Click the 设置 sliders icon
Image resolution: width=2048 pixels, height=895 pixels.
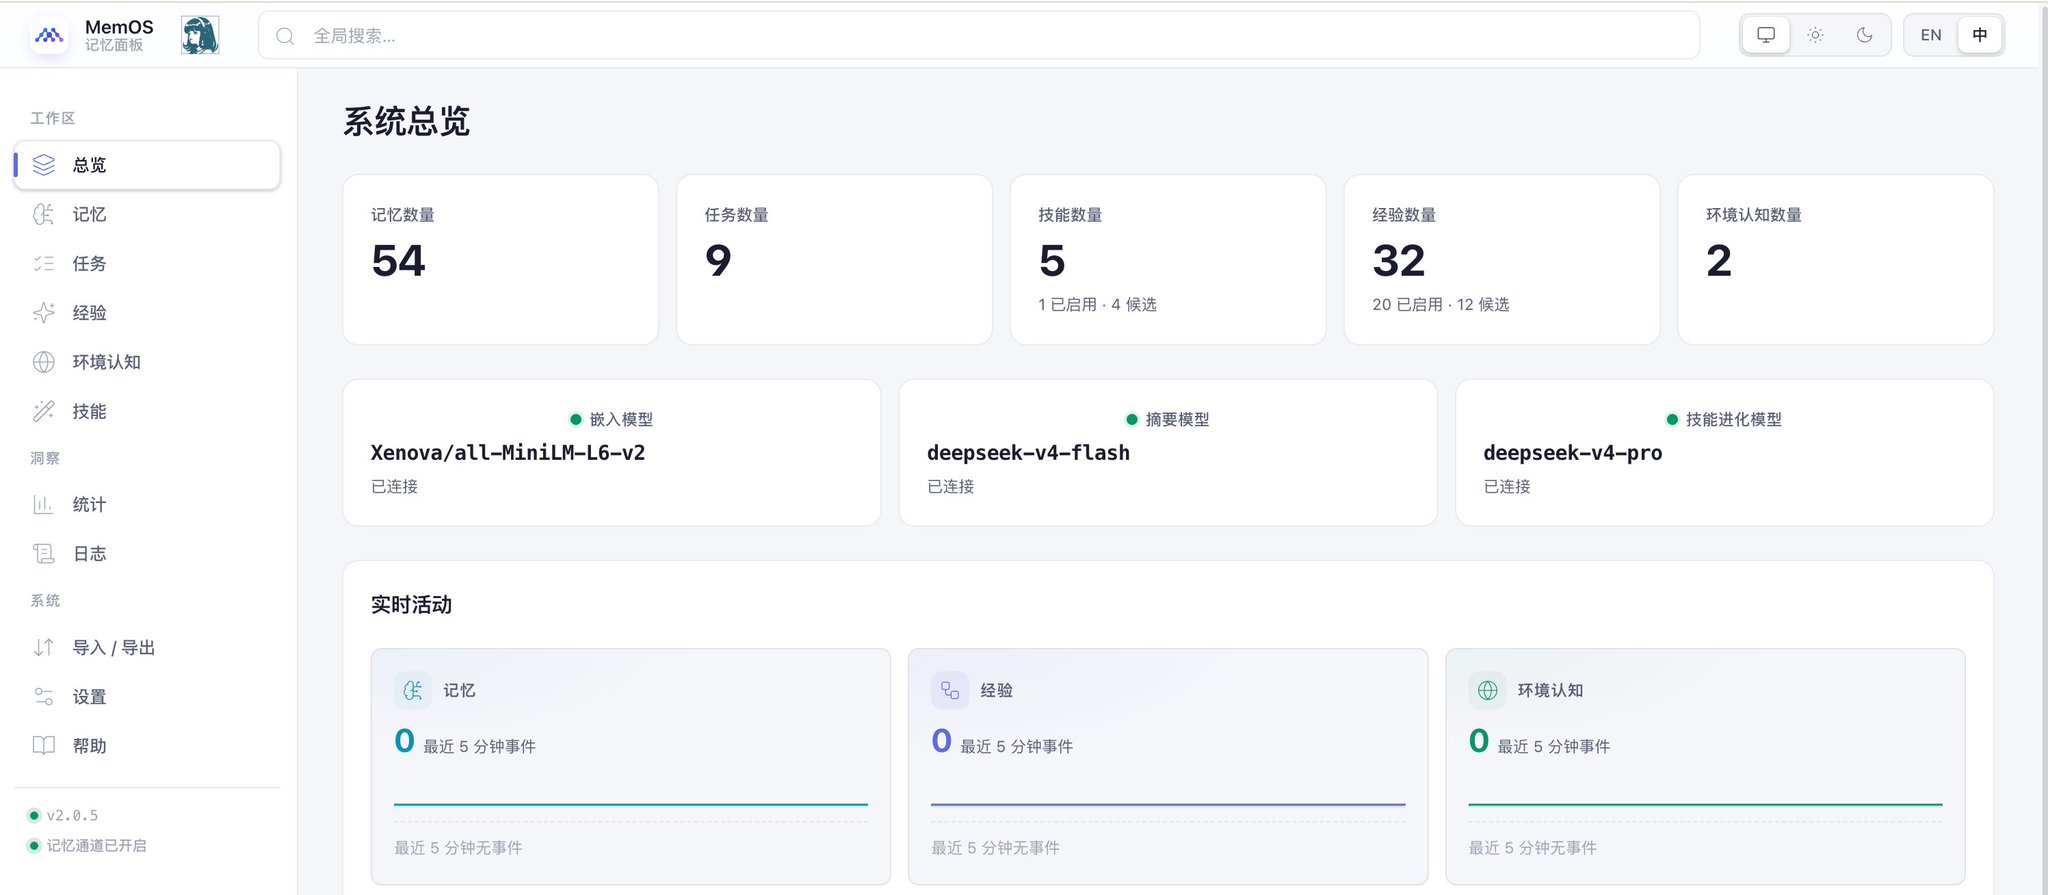(44, 696)
